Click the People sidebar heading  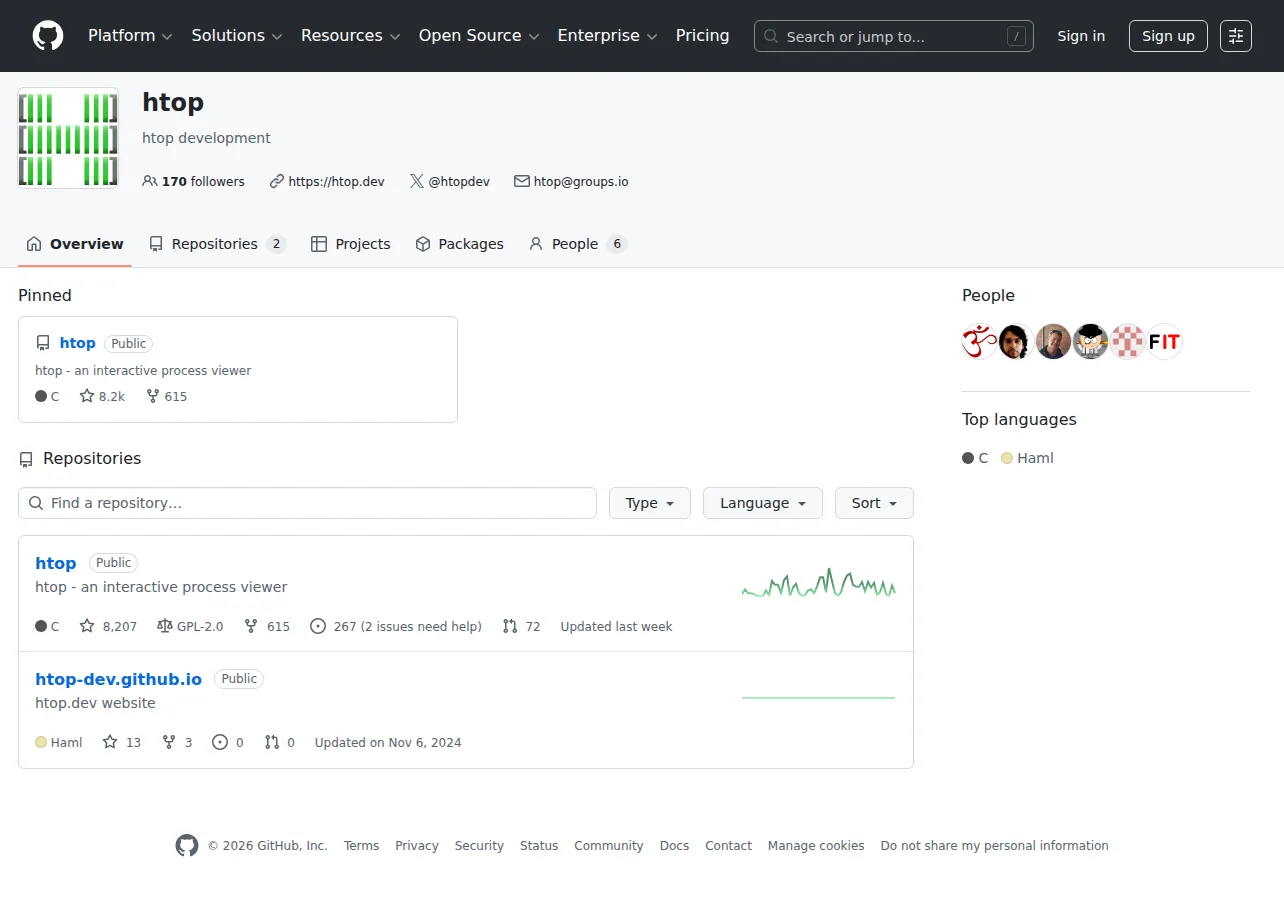988,295
